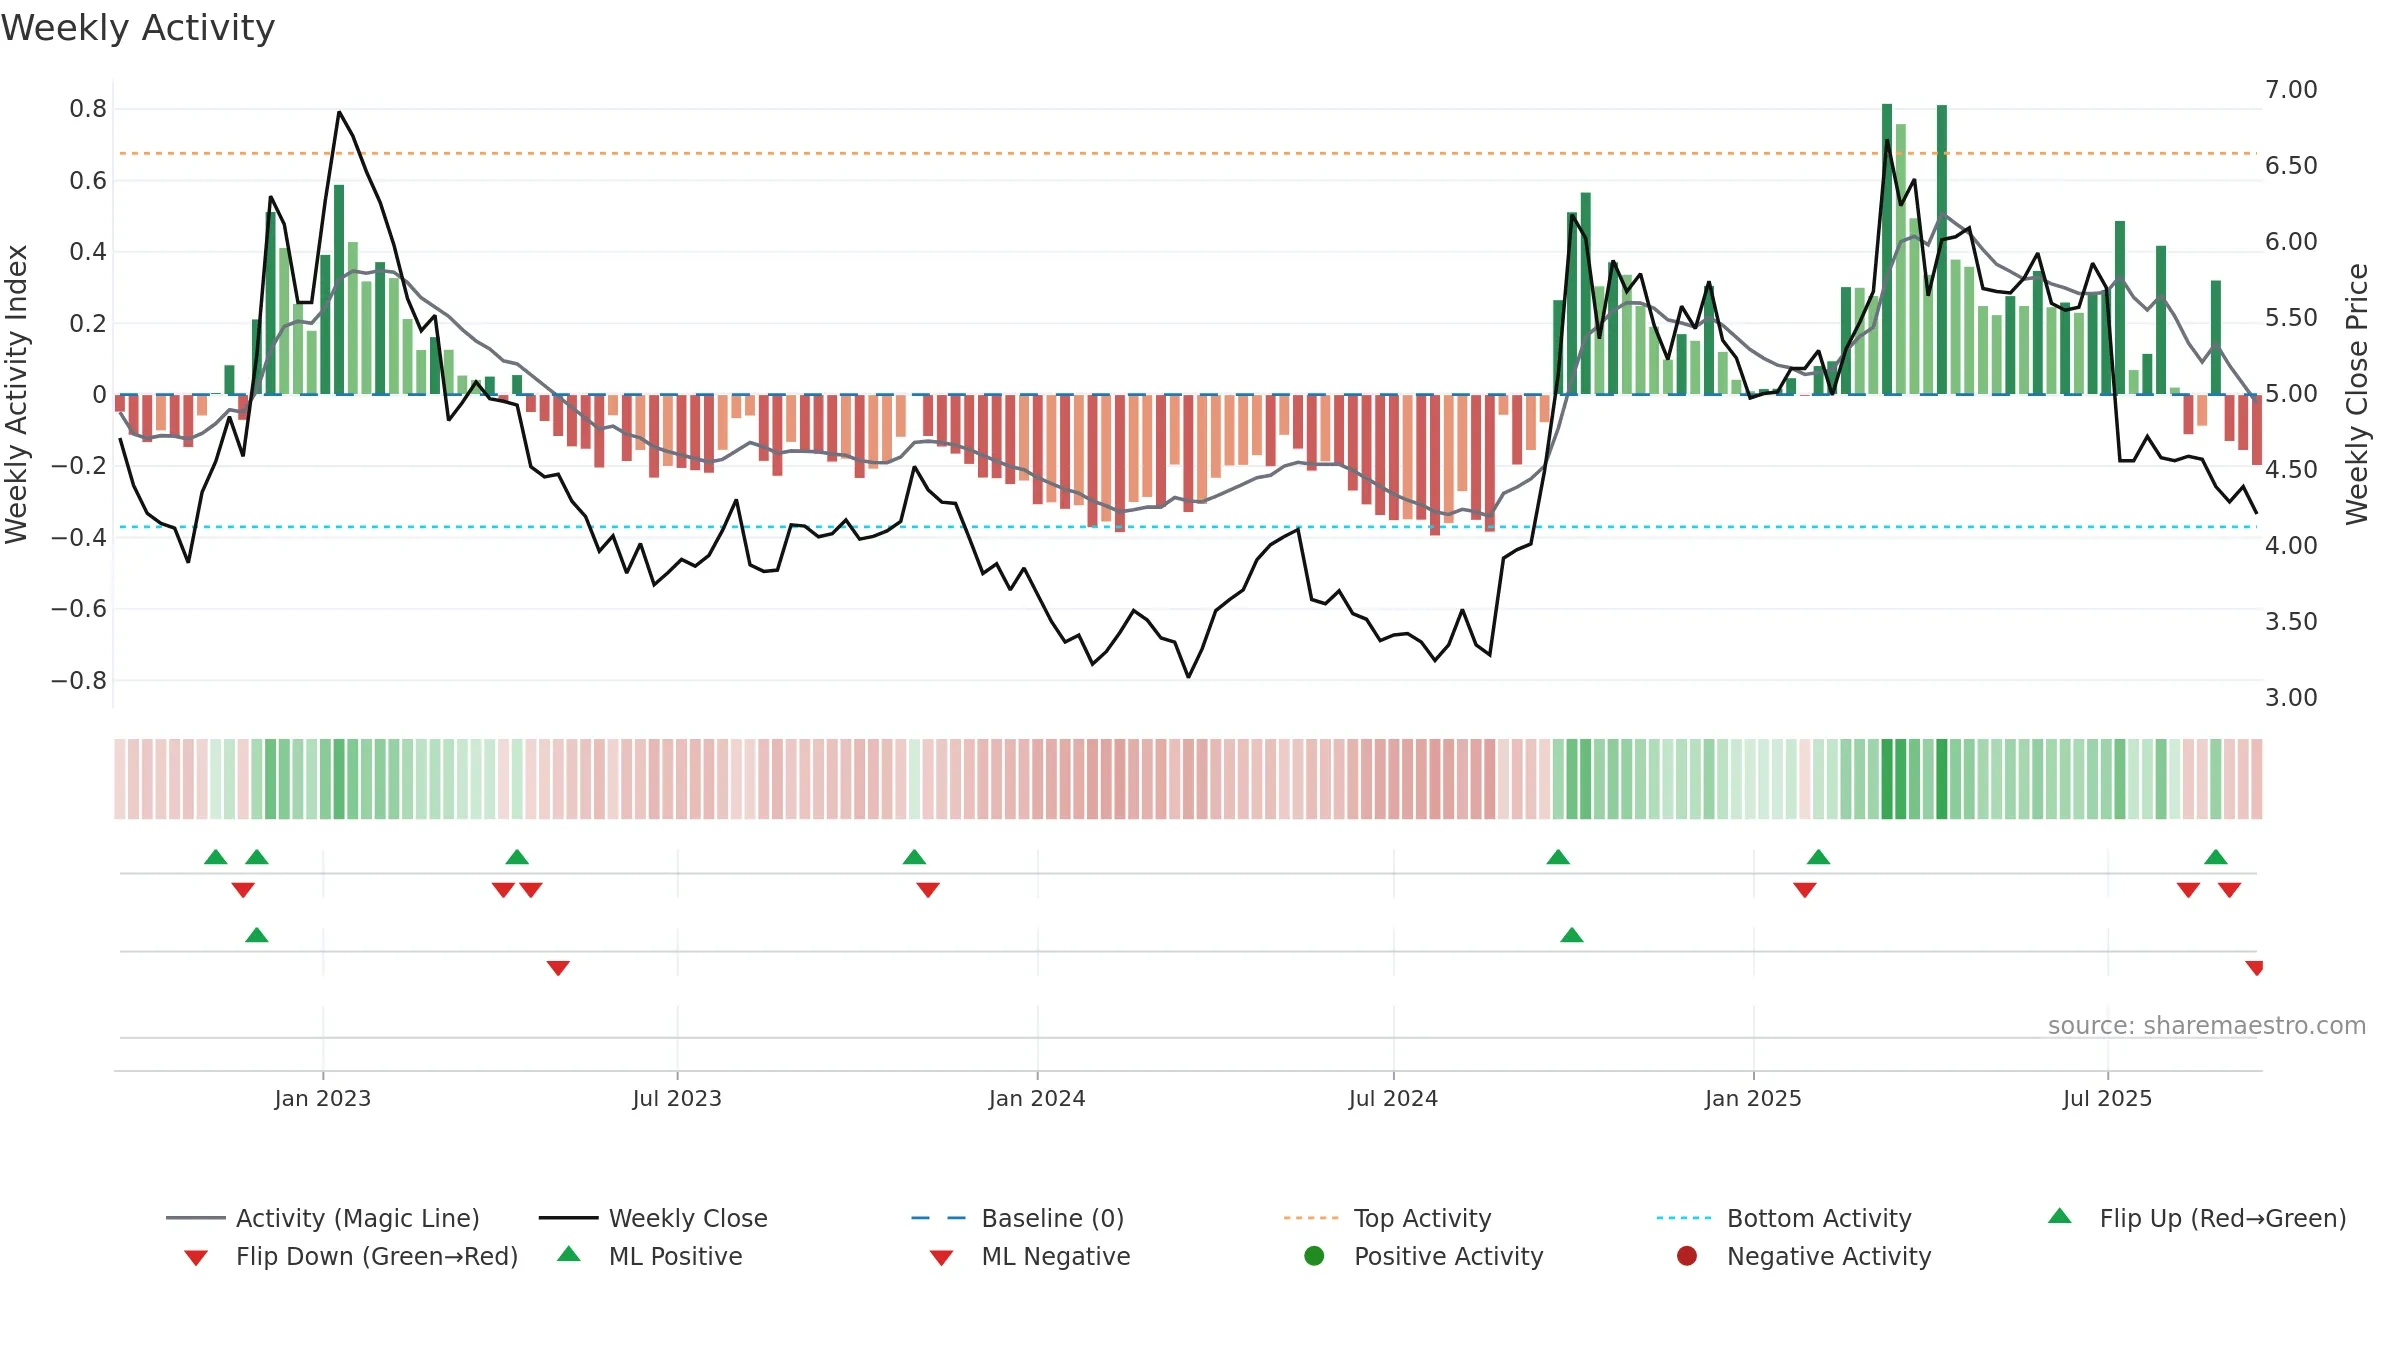Click the first flip-up green triangle marker in late 2022
The image size is (2400, 1350).
[215, 857]
